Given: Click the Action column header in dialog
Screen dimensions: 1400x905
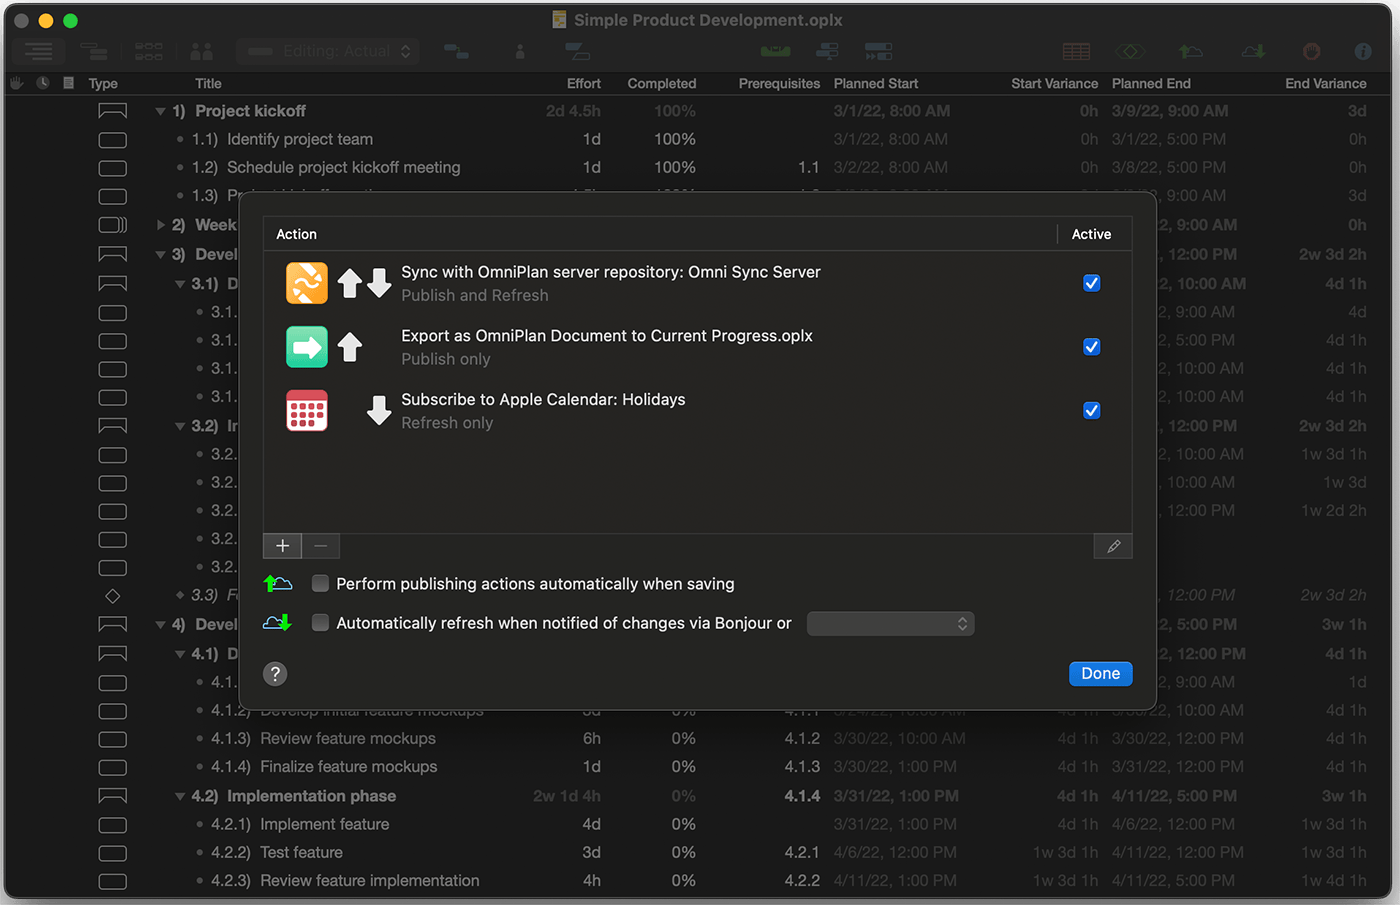Looking at the screenshot, I should (296, 234).
